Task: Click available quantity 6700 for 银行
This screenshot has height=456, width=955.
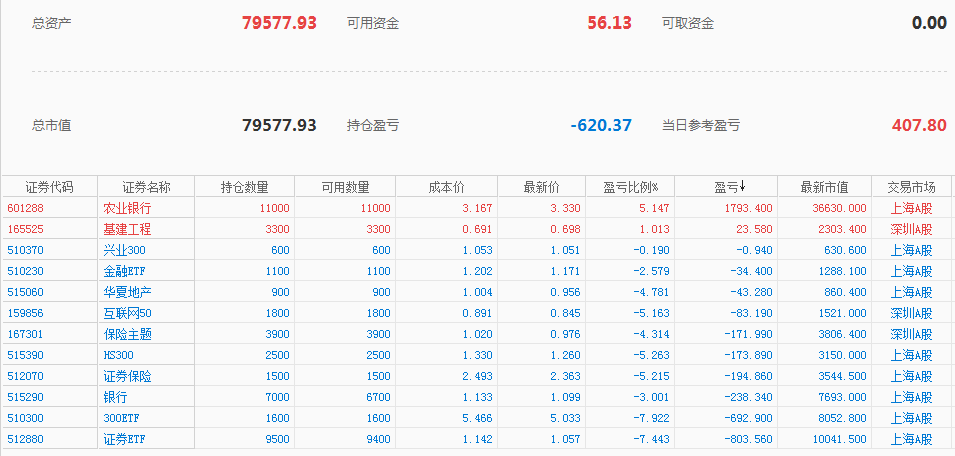Action: click(378, 397)
